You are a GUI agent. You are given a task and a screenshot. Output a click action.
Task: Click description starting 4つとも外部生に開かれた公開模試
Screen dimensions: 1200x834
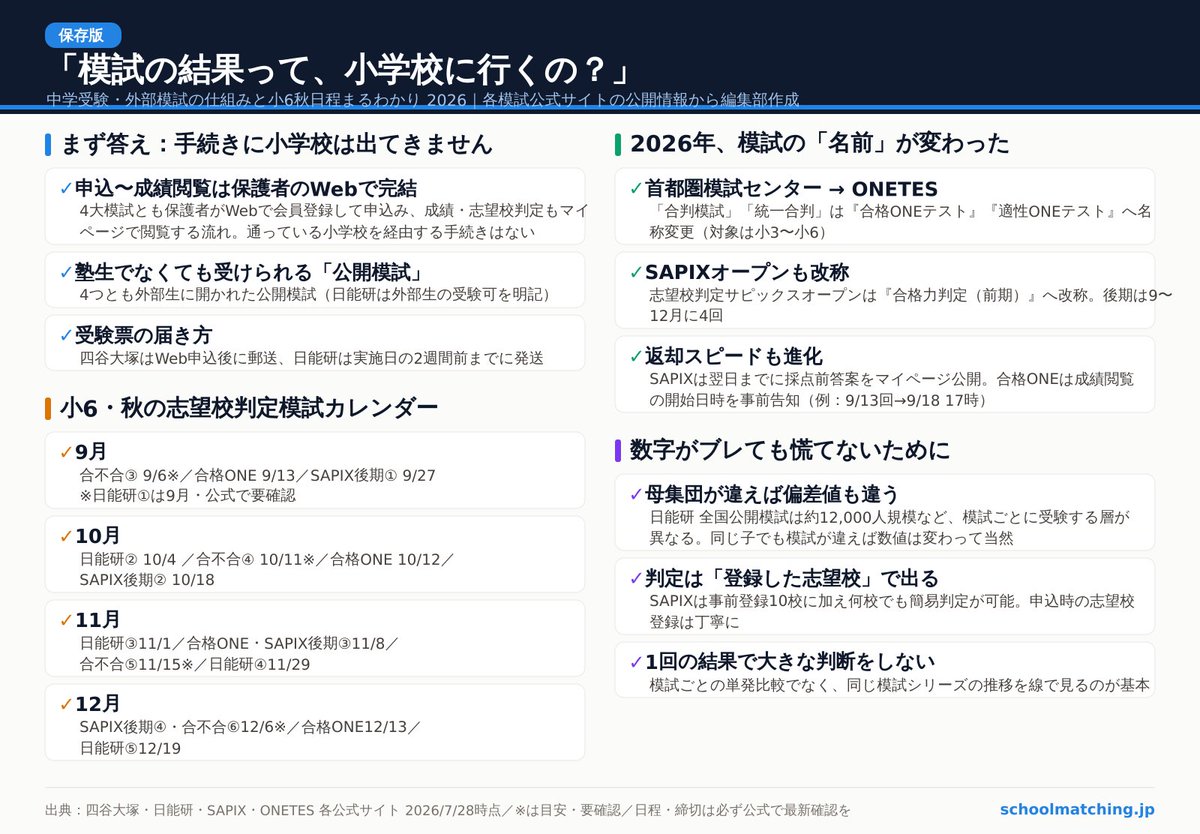[315, 296]
